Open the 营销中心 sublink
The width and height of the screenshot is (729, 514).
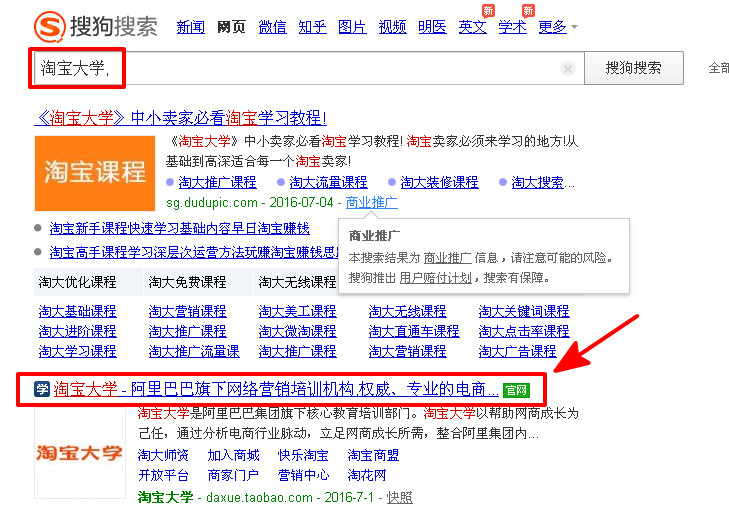click(303, 475)
